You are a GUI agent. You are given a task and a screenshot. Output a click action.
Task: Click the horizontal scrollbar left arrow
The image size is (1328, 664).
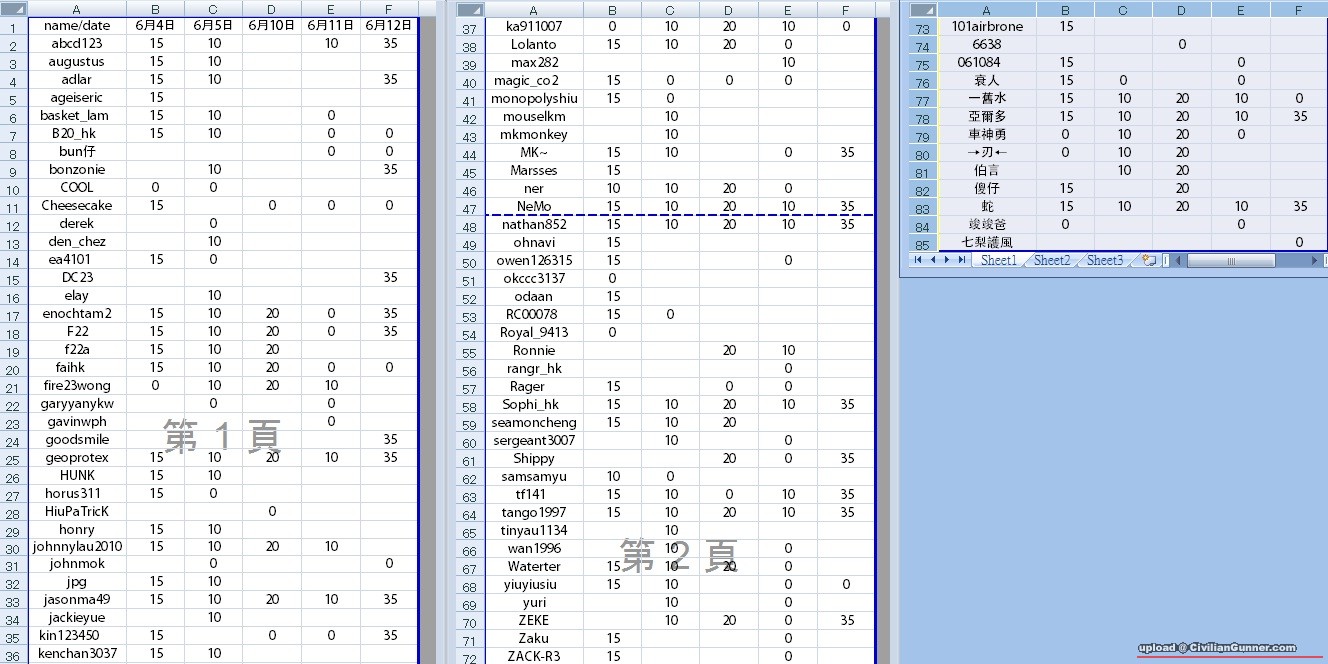[1179, 260]
